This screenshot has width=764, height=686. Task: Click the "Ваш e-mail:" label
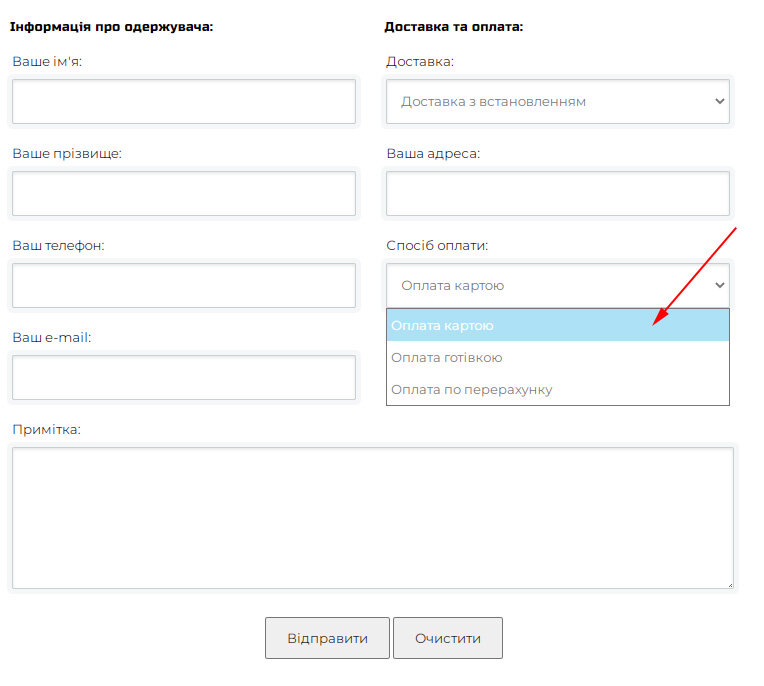pyautogui.click(x=52, y=338)
